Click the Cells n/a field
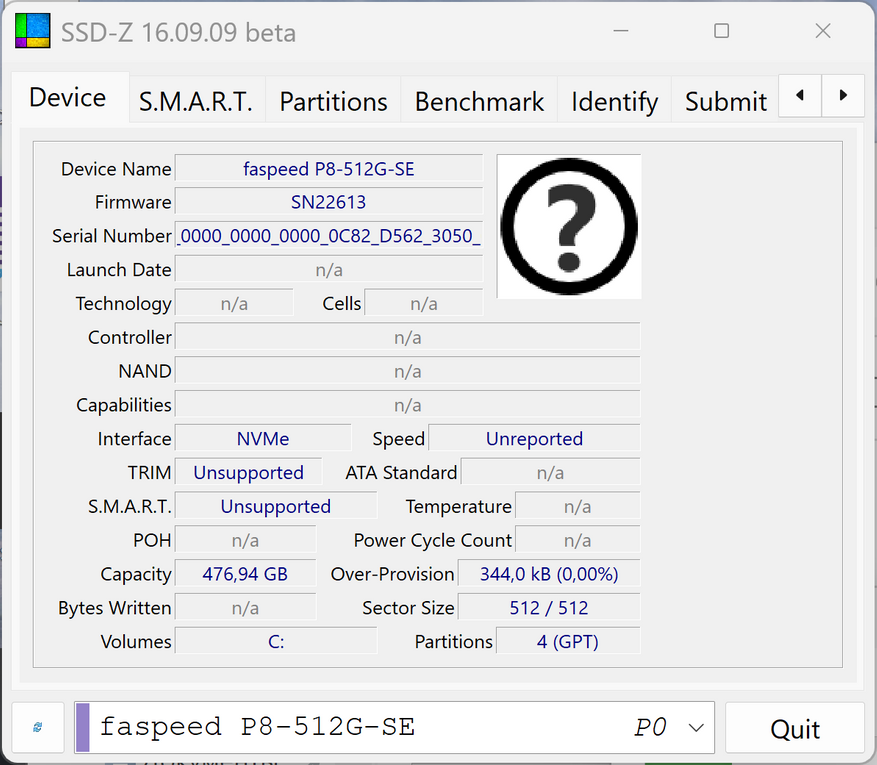Screen dimensions: 877x765 coord(423,303)
